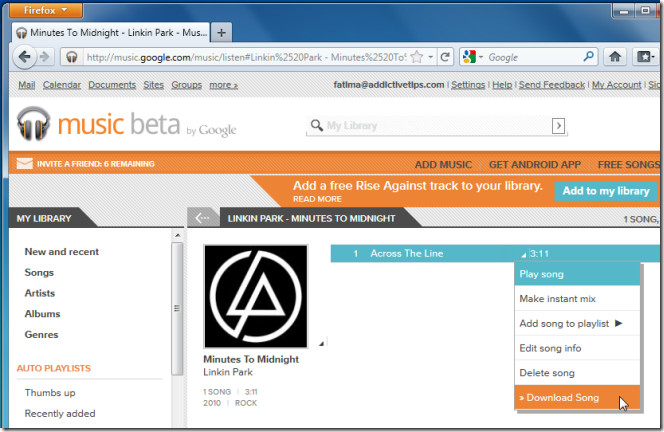Click the Minutes To Midnight album title
The height and width of the screenshot is (432, 664).
coord(251,359)
